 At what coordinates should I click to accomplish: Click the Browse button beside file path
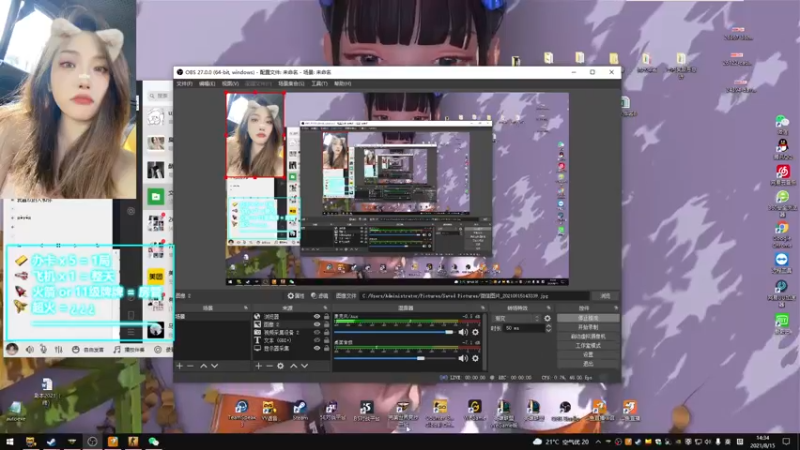click(x=605, y=296)
